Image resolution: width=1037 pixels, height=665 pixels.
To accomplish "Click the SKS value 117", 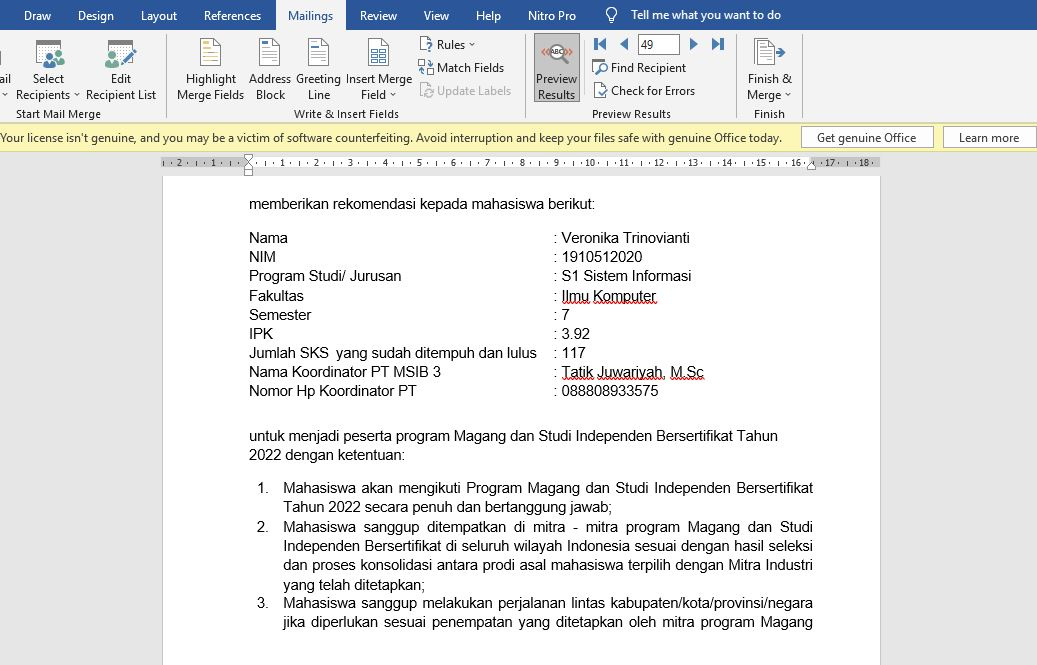I will click(x=573, y=353).
